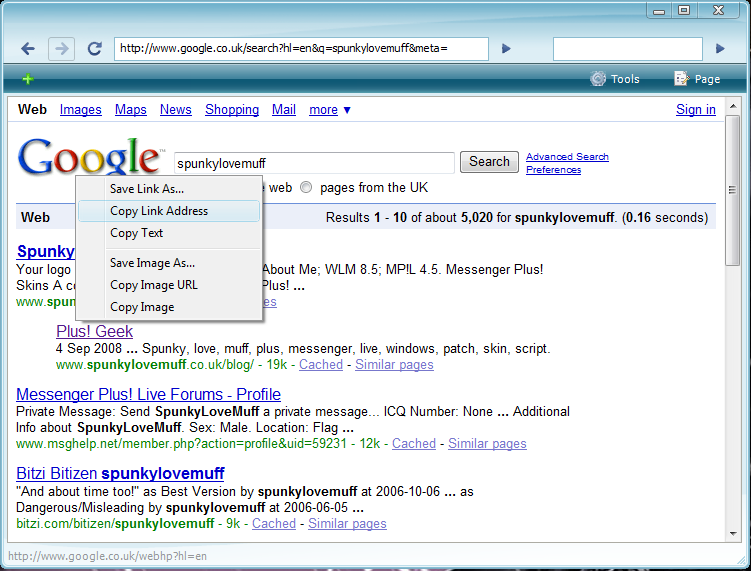Viewport: 751px width, 571px height.
Task: Click the forward navigation arrow
Action: pyautogui.click(x=61, y=48)
